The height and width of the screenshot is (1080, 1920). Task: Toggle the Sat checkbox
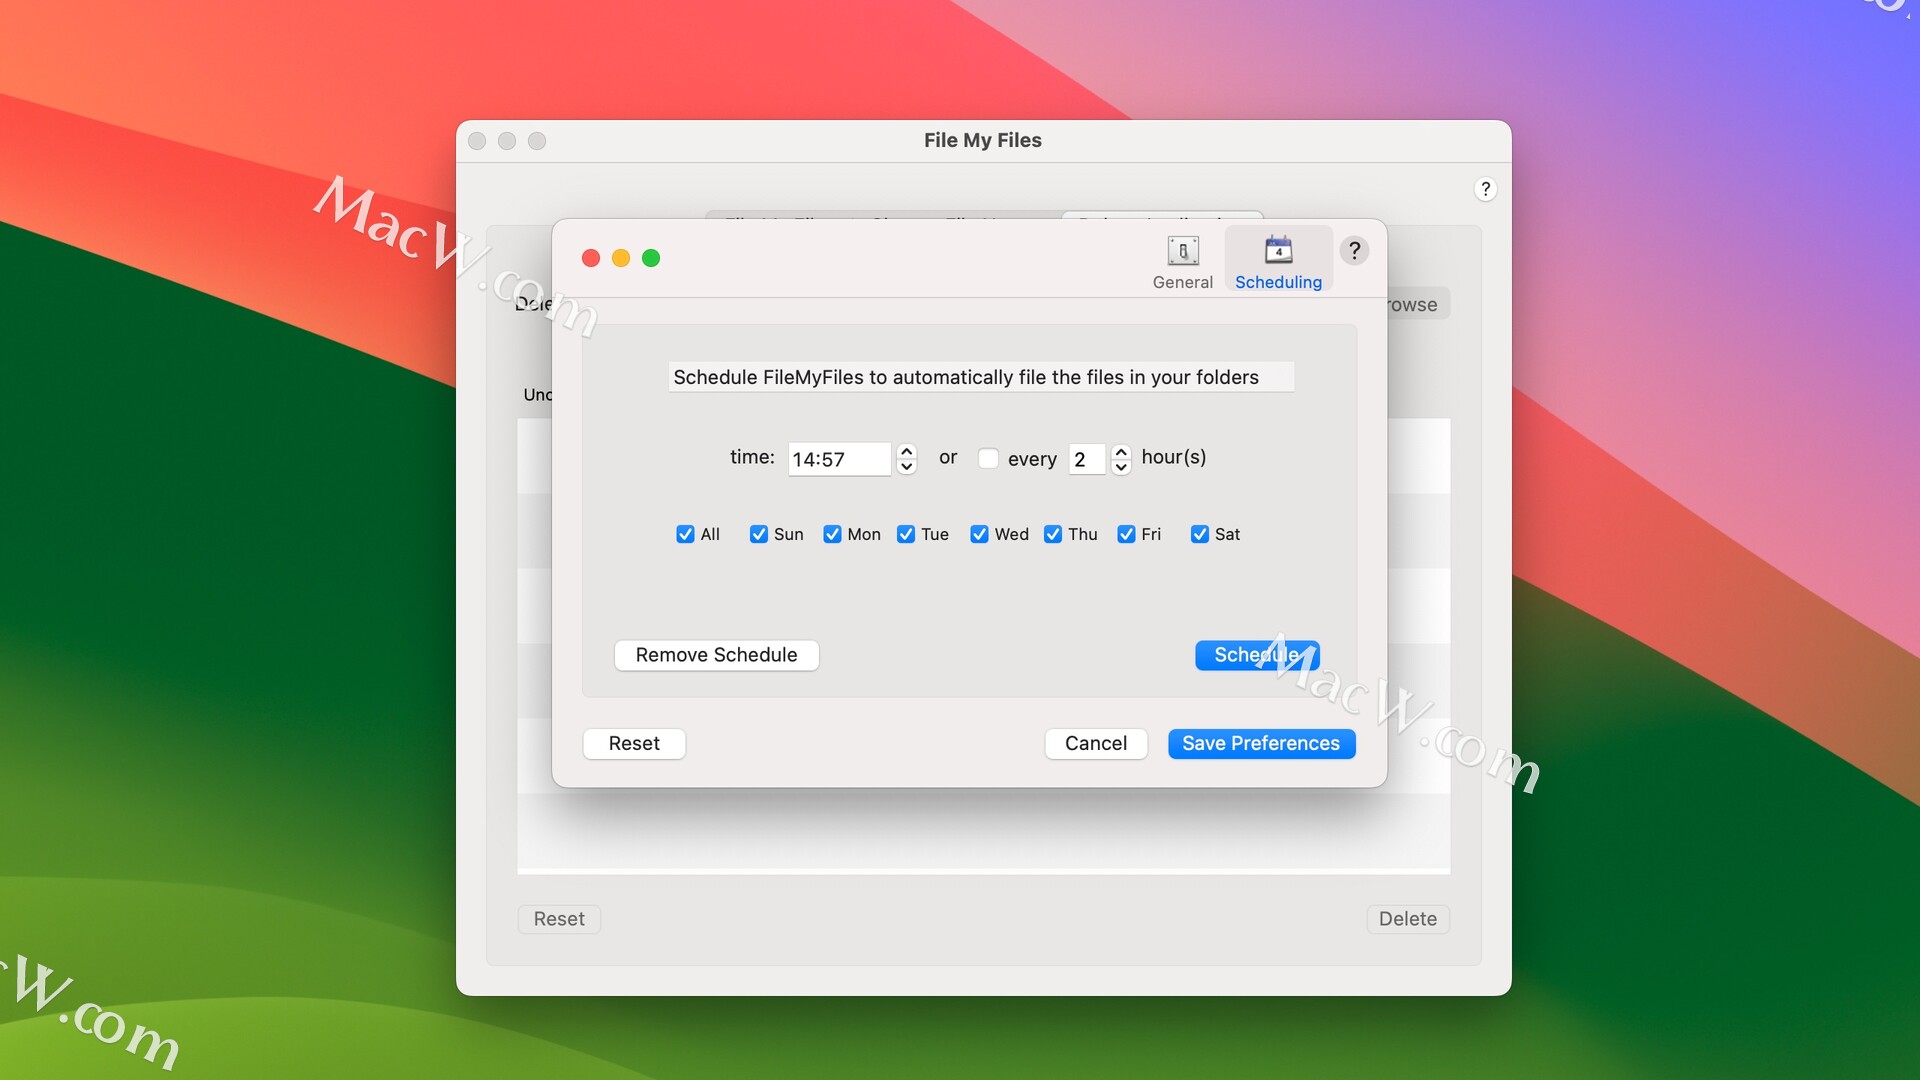pyautogui.click(x=1200, y=534)
